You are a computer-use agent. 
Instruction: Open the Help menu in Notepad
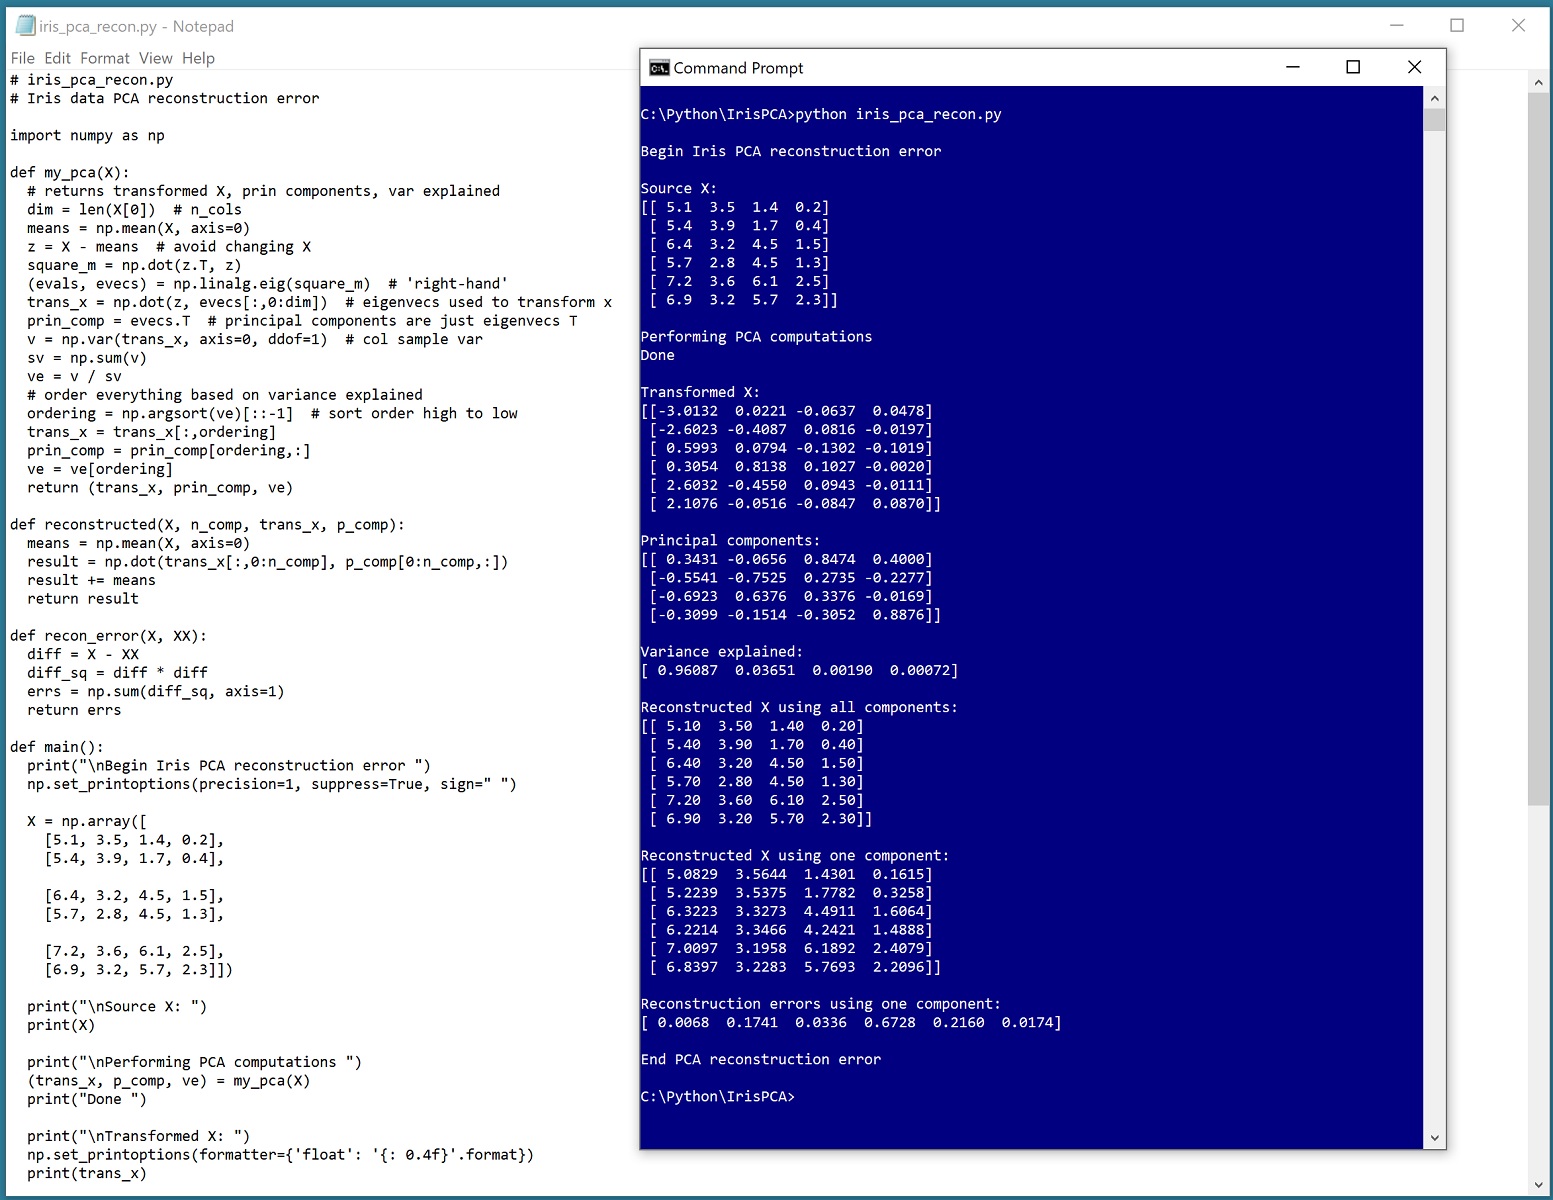(198, 58)
